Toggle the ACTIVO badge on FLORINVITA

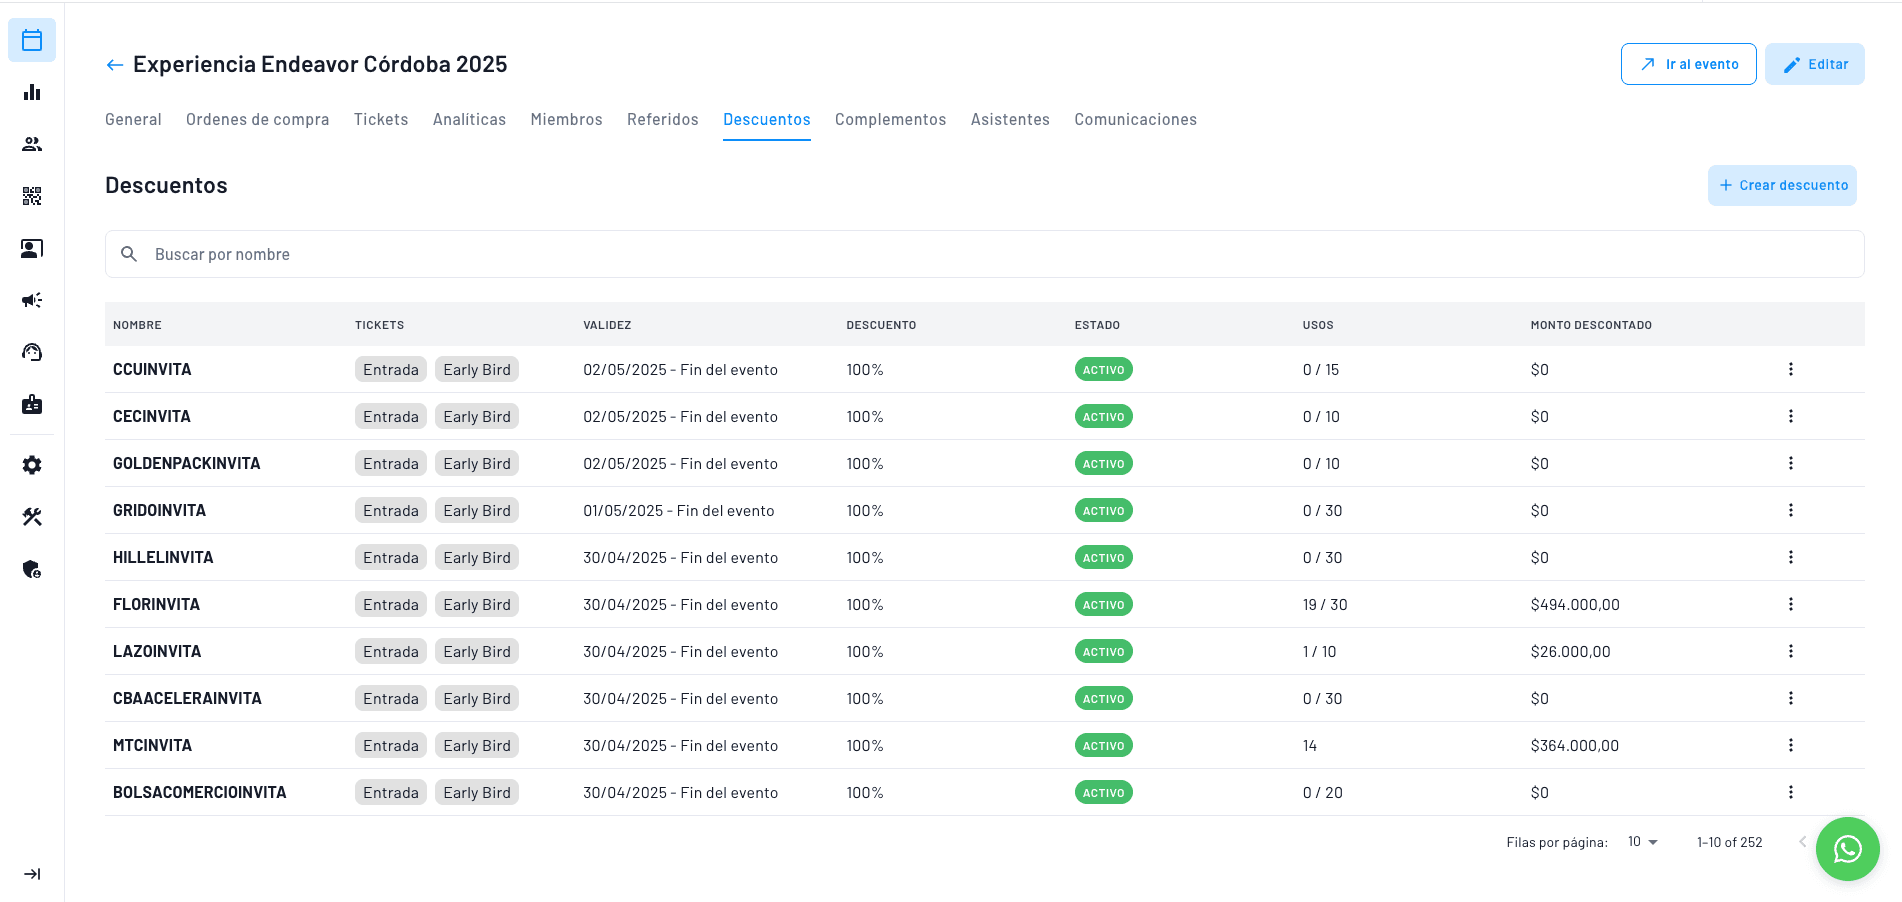[x=1103, y=604]
